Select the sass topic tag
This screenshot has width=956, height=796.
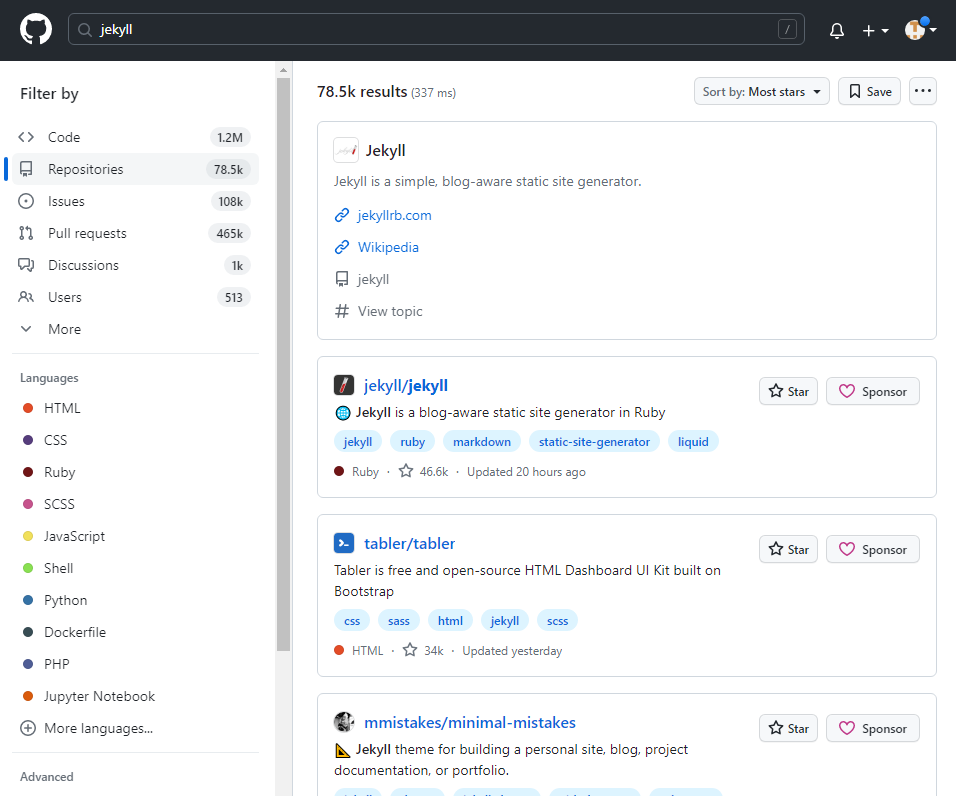point(399,621)
